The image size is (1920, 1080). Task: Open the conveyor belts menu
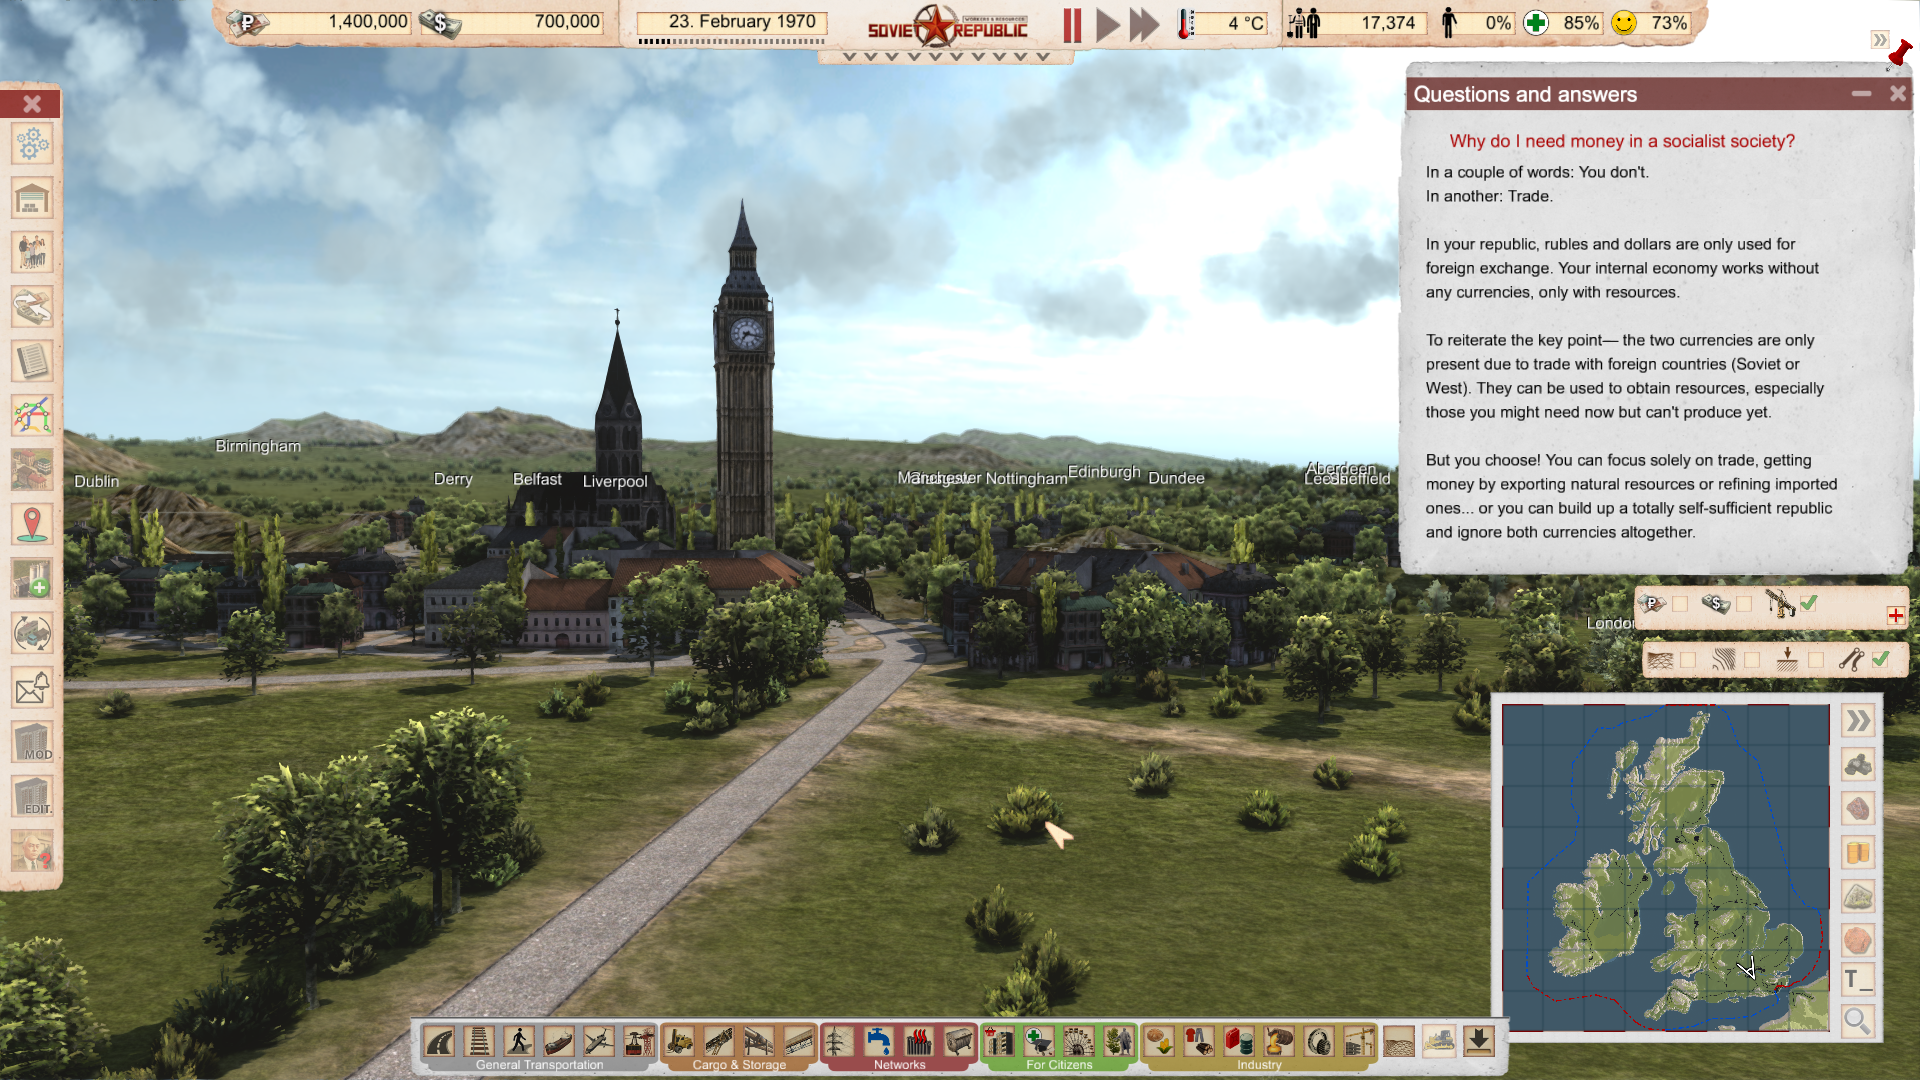pyautogui.click(x=719, y=1042)
